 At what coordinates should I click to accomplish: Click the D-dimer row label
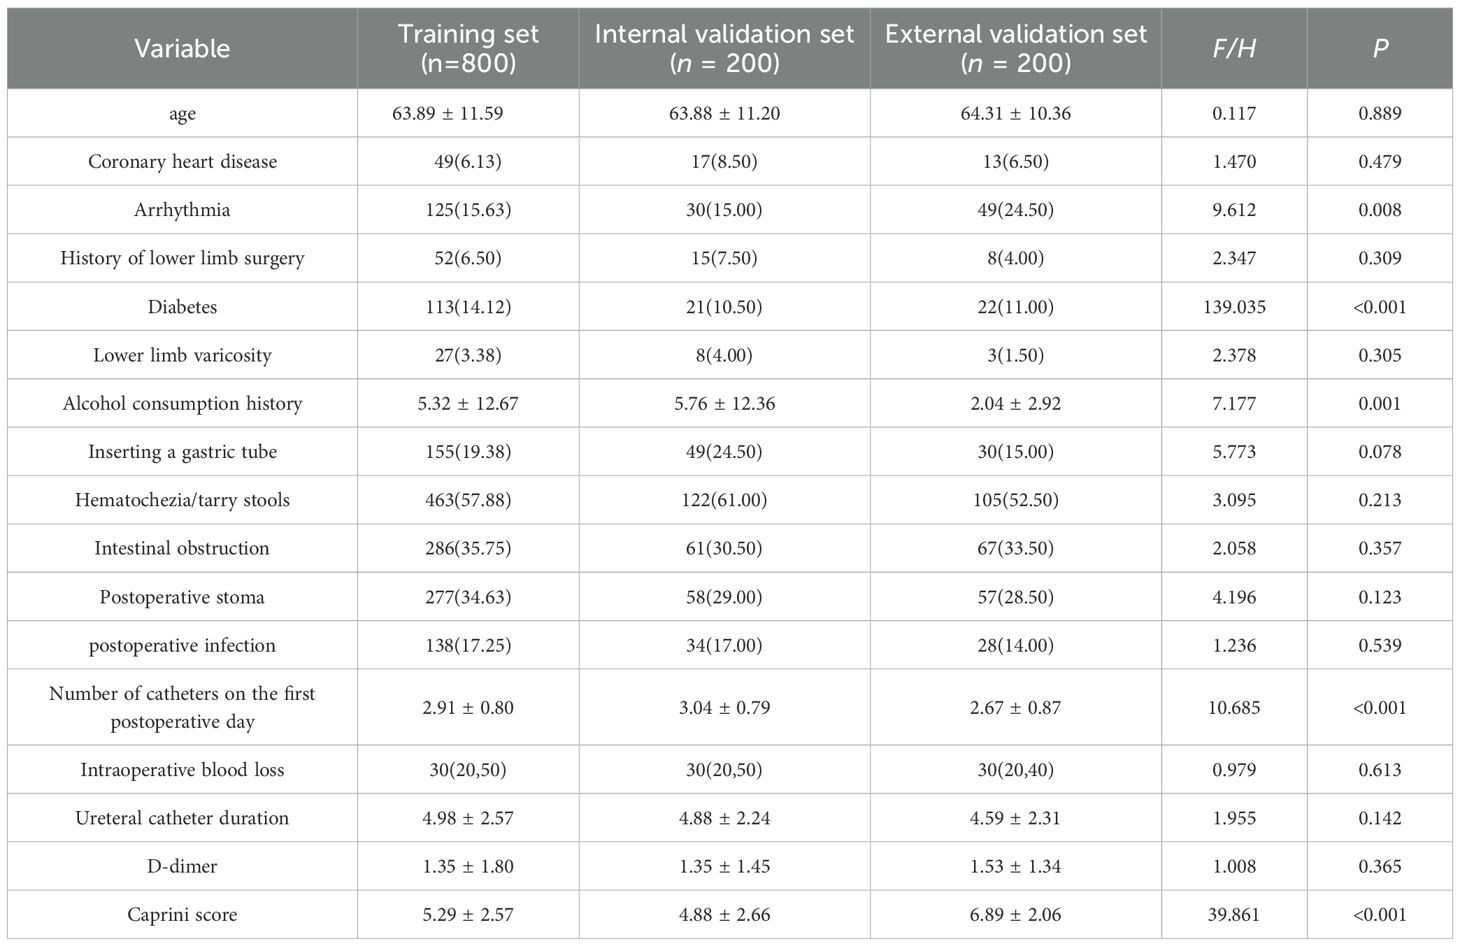(x=182, y=866)
